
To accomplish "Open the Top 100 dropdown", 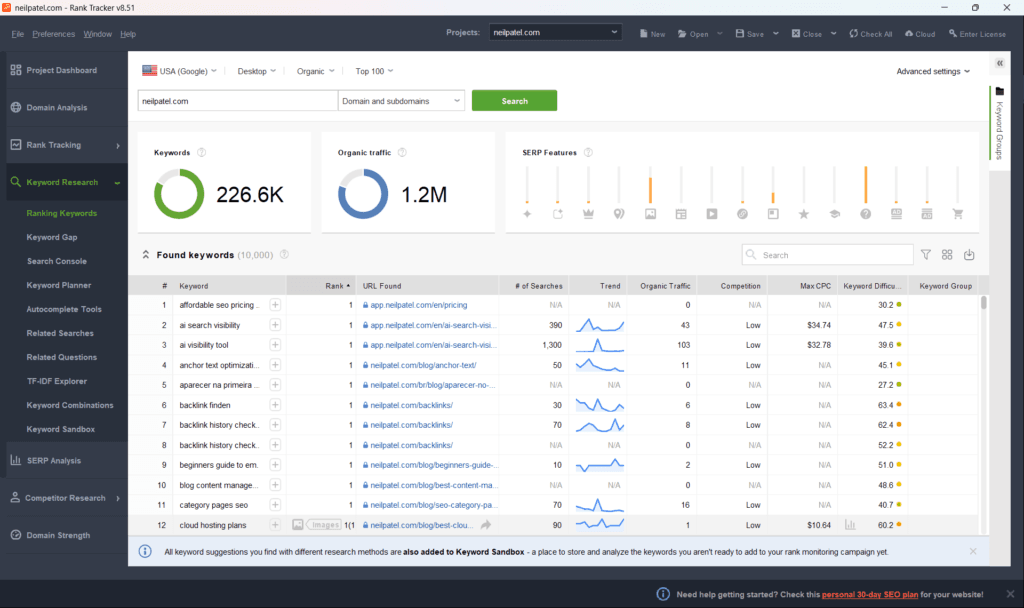I will [374, 71].
